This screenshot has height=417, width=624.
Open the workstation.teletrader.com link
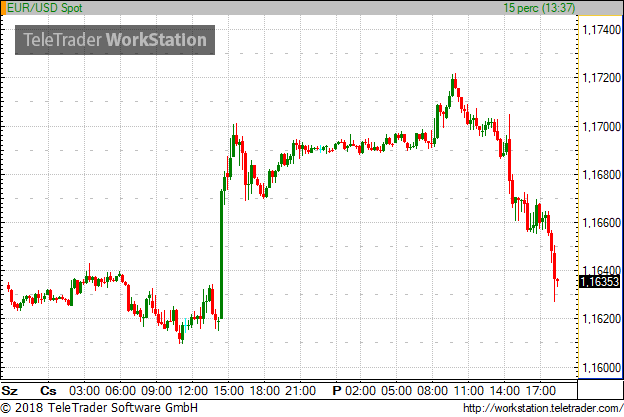point(543,408)
